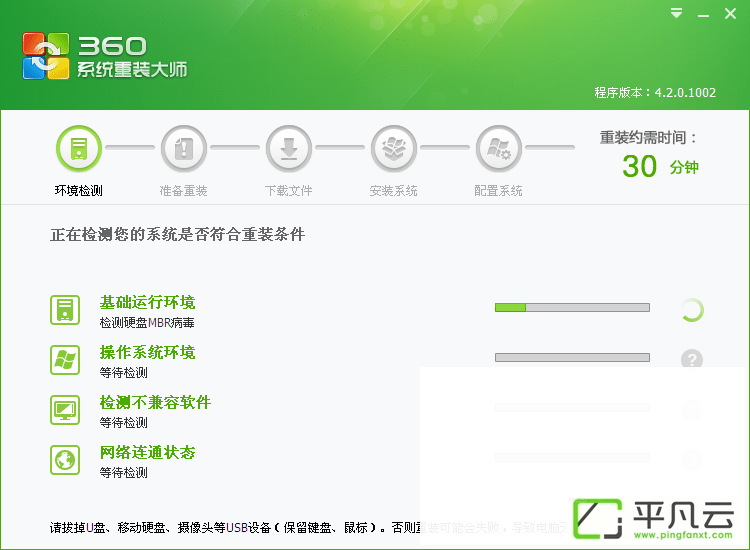Select the 安装系统 step icon
Viewport: 750px width, 550px height.
(394, 148)
